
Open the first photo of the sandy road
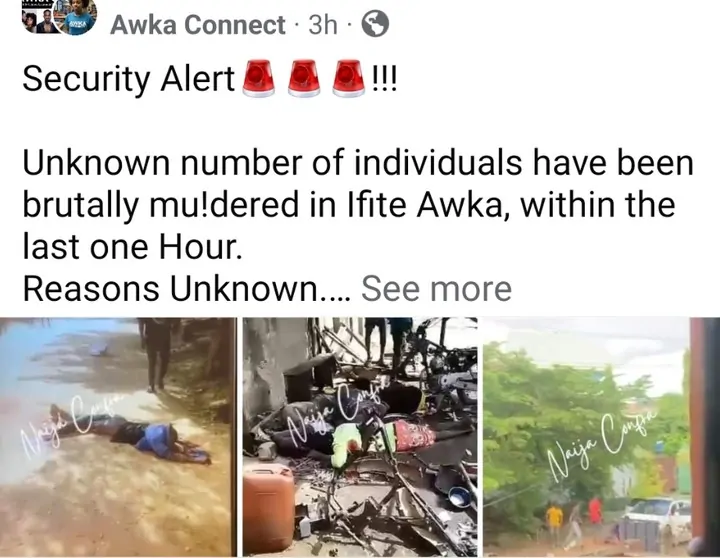click(118, 437)
